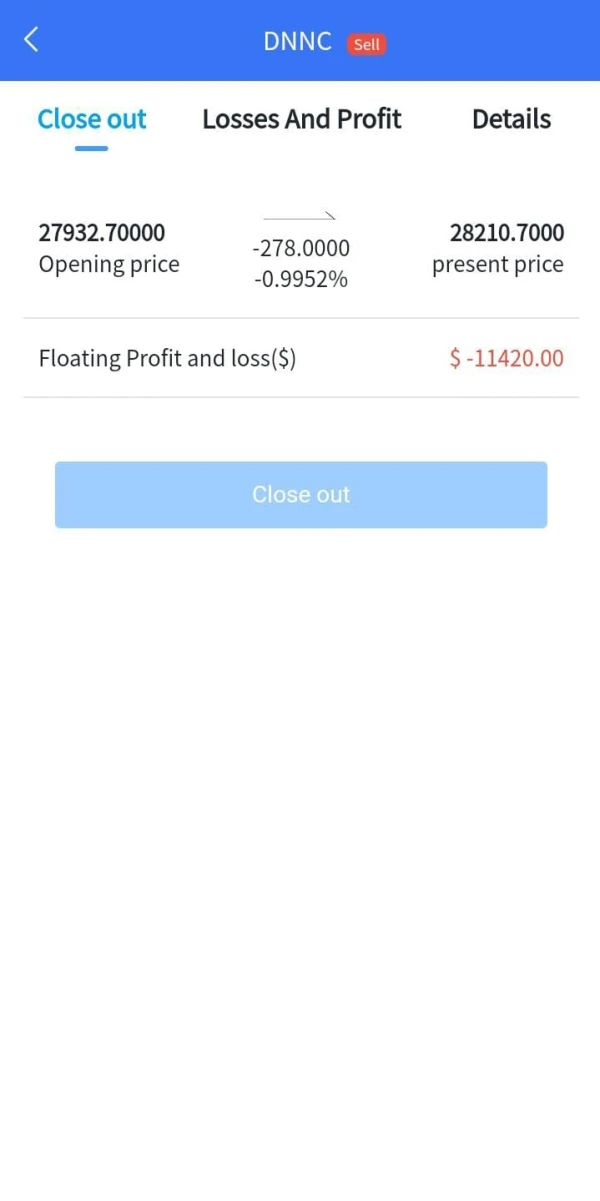Tap the Opening price label

(109, 265)
